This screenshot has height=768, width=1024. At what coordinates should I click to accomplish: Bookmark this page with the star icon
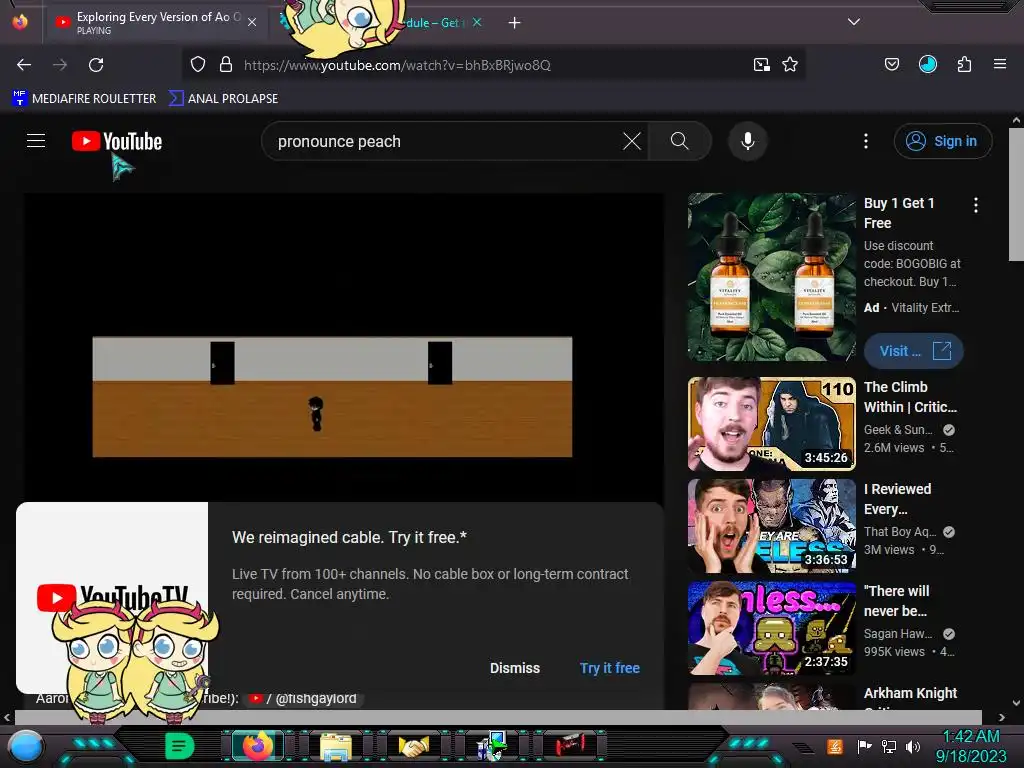click(x=790, y=65)
